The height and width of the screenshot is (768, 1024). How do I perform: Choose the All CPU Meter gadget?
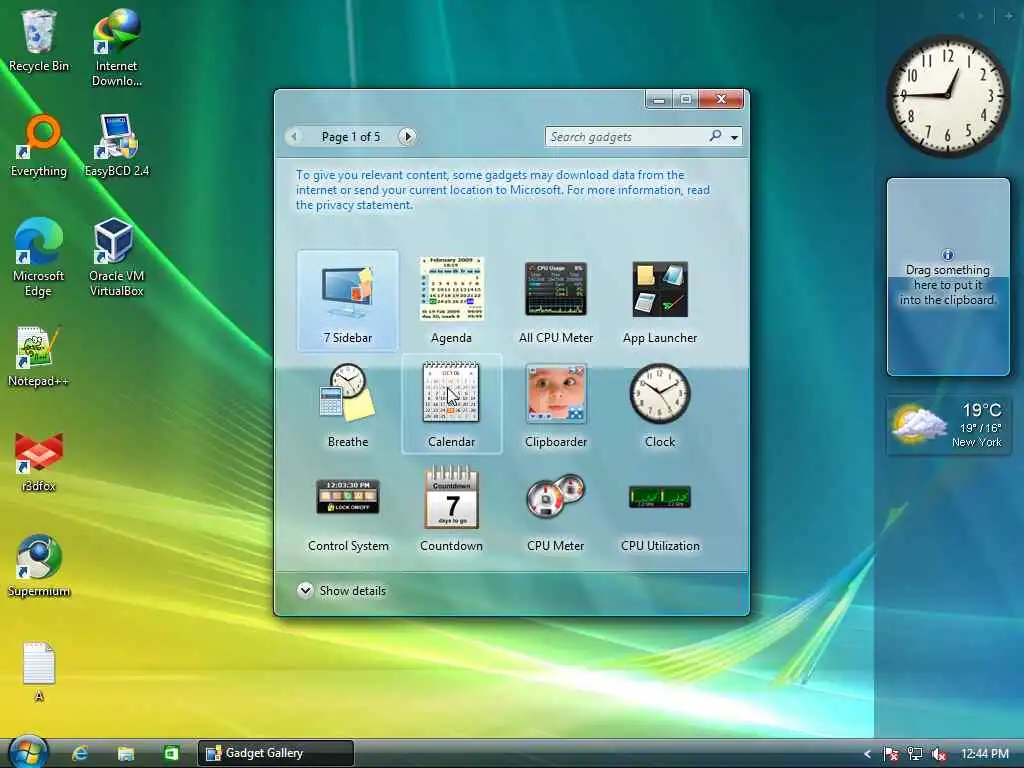click(556, 300)
